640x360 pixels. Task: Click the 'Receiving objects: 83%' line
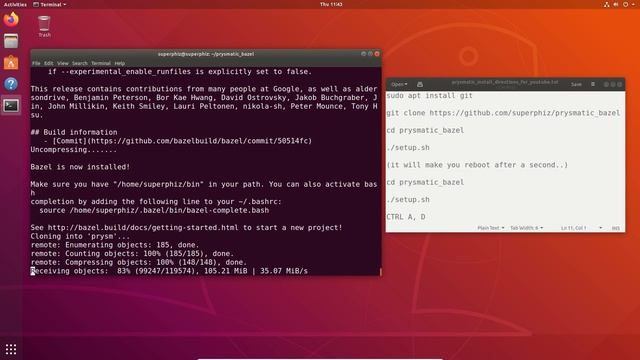click(x=169, y=271)
